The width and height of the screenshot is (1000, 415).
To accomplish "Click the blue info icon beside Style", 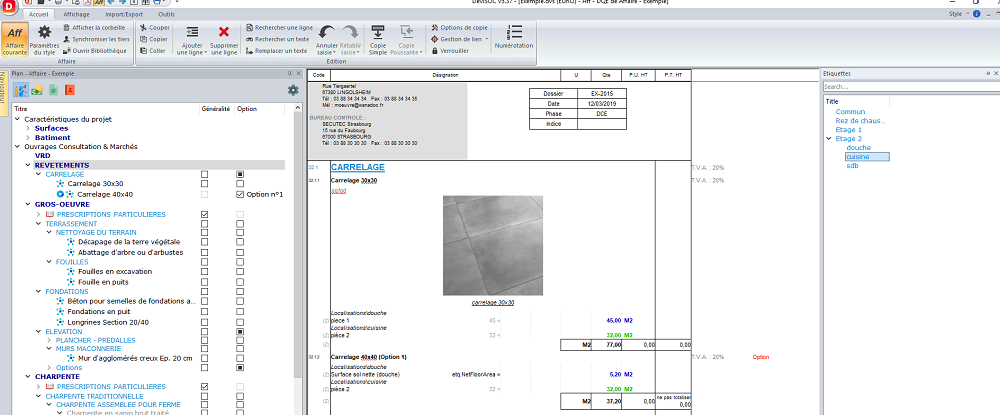I will 976,13.
